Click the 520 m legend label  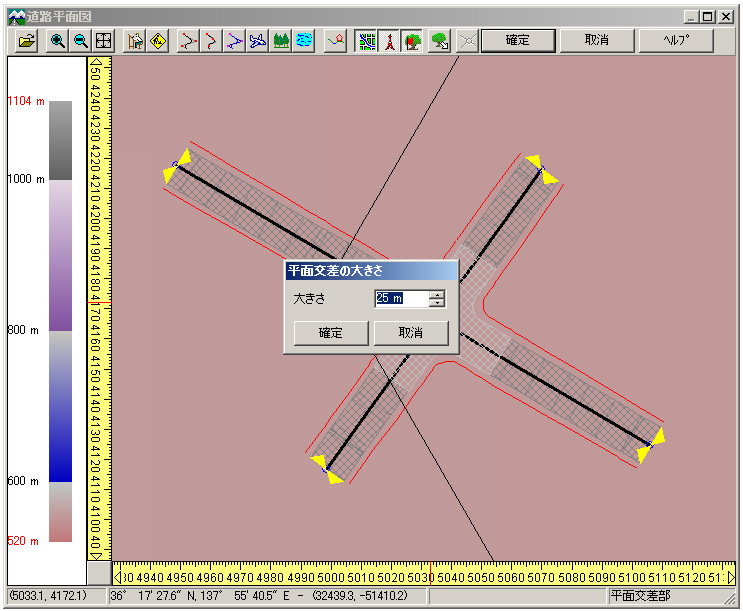(x=23, y=541)
